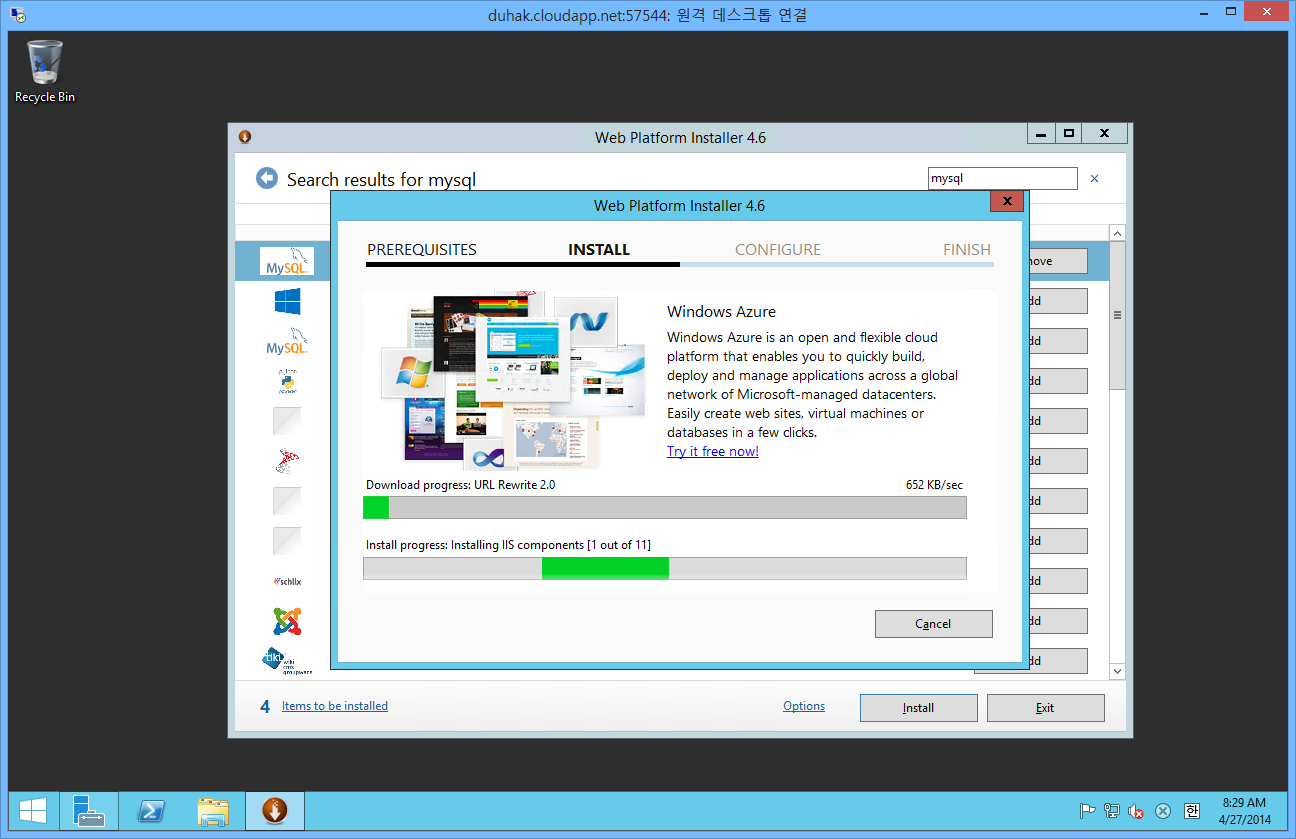Image resolution: width=1296 pixels, height=839 pixels.
Task: Close the install progress dialog
Action: (1007, 201)
